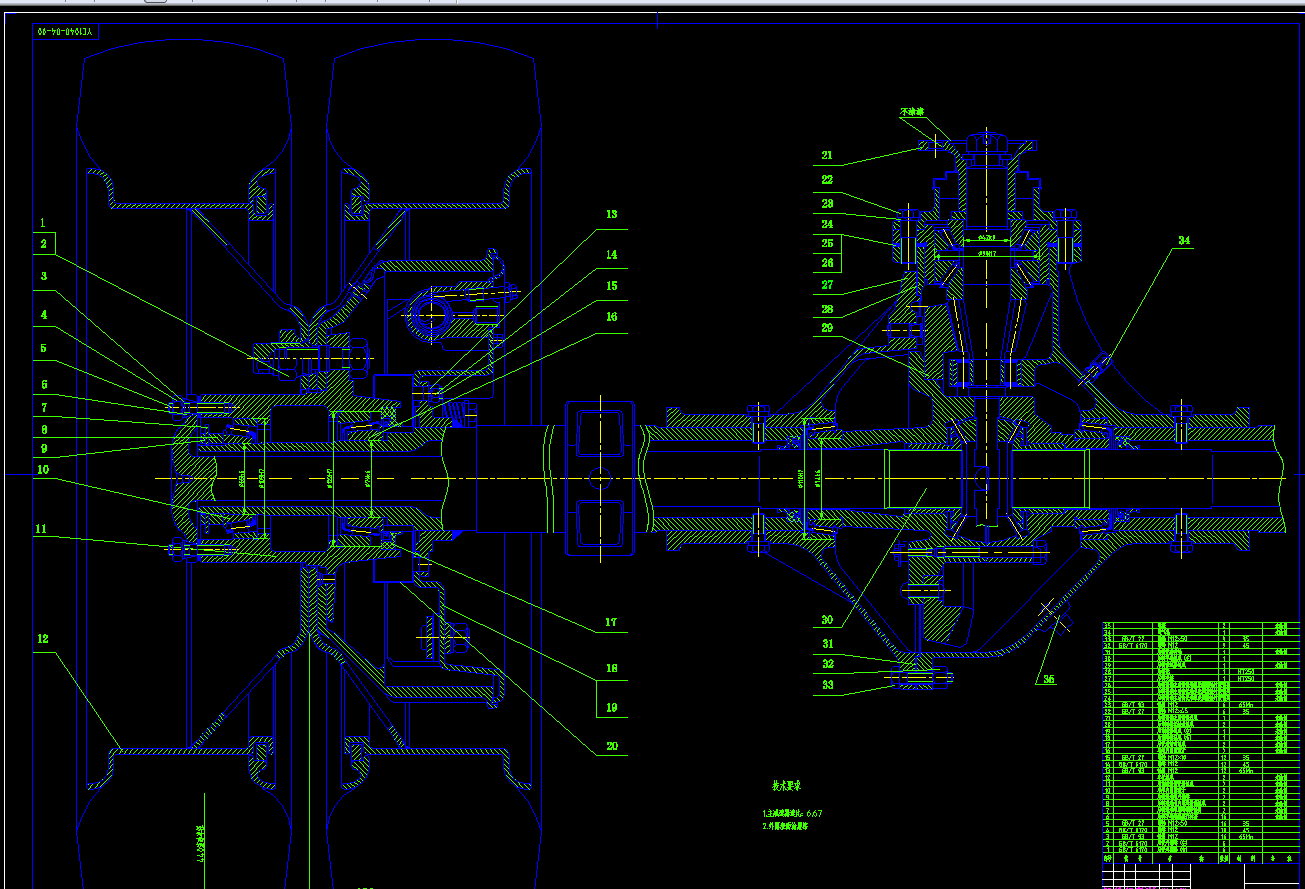This screenshot has width=1305, height=889.
Task: Click part callout number 3
Action: 43,276
